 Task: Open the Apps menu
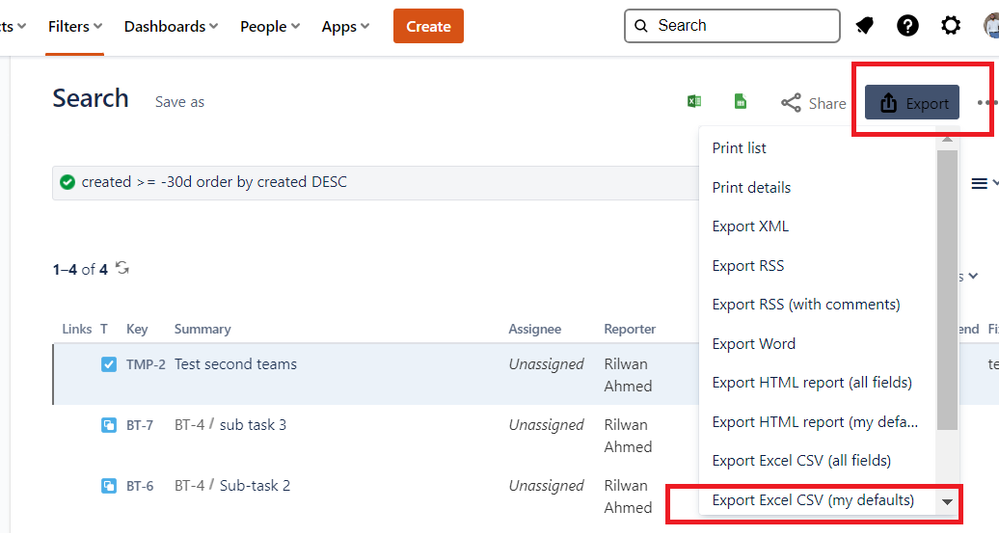pos(345,27)
